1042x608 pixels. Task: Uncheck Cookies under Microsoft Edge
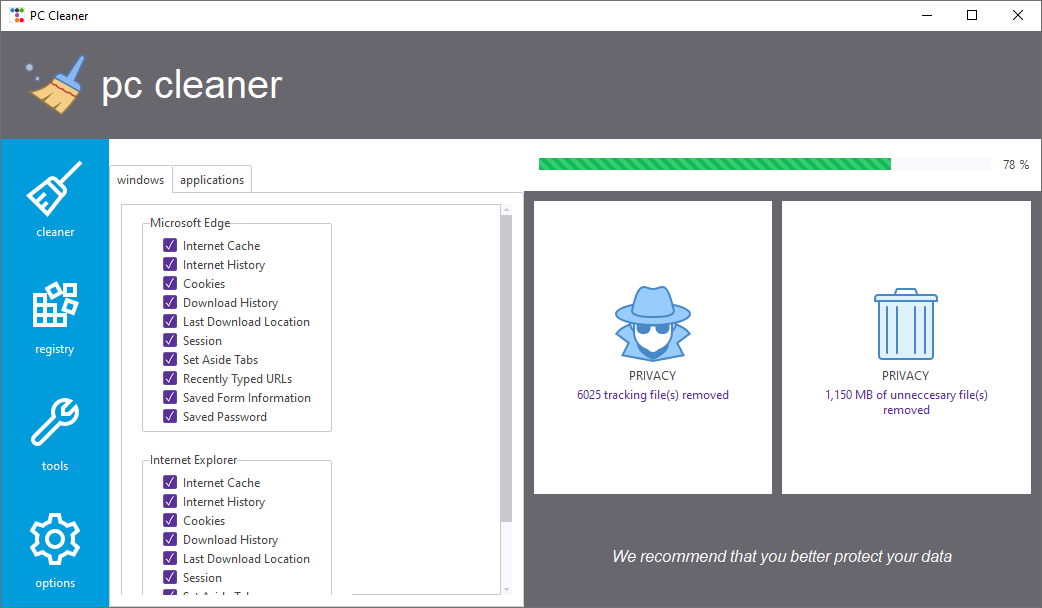click(x=169, y=283)
